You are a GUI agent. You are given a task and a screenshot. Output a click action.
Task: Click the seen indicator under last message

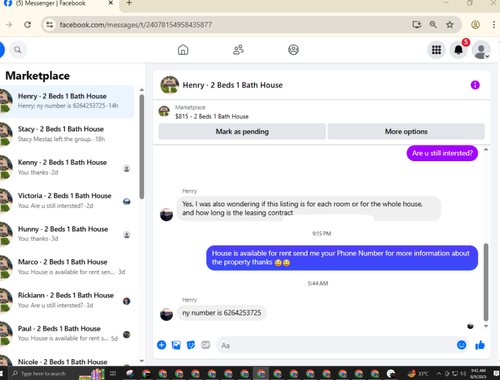[x=470, y=326]
